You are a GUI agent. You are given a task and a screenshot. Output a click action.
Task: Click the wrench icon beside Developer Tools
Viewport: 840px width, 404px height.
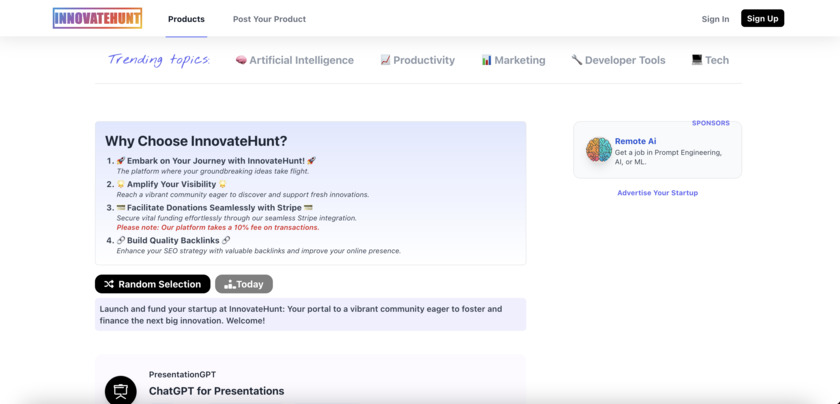576,60
